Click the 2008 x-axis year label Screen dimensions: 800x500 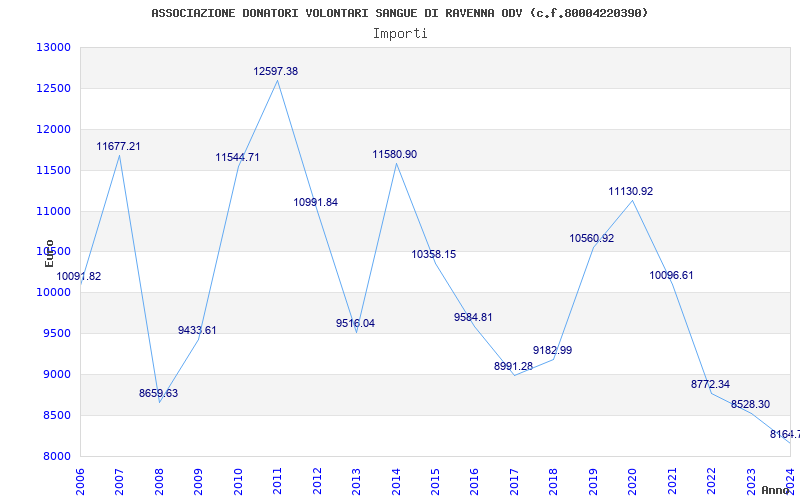click(159, 481)
